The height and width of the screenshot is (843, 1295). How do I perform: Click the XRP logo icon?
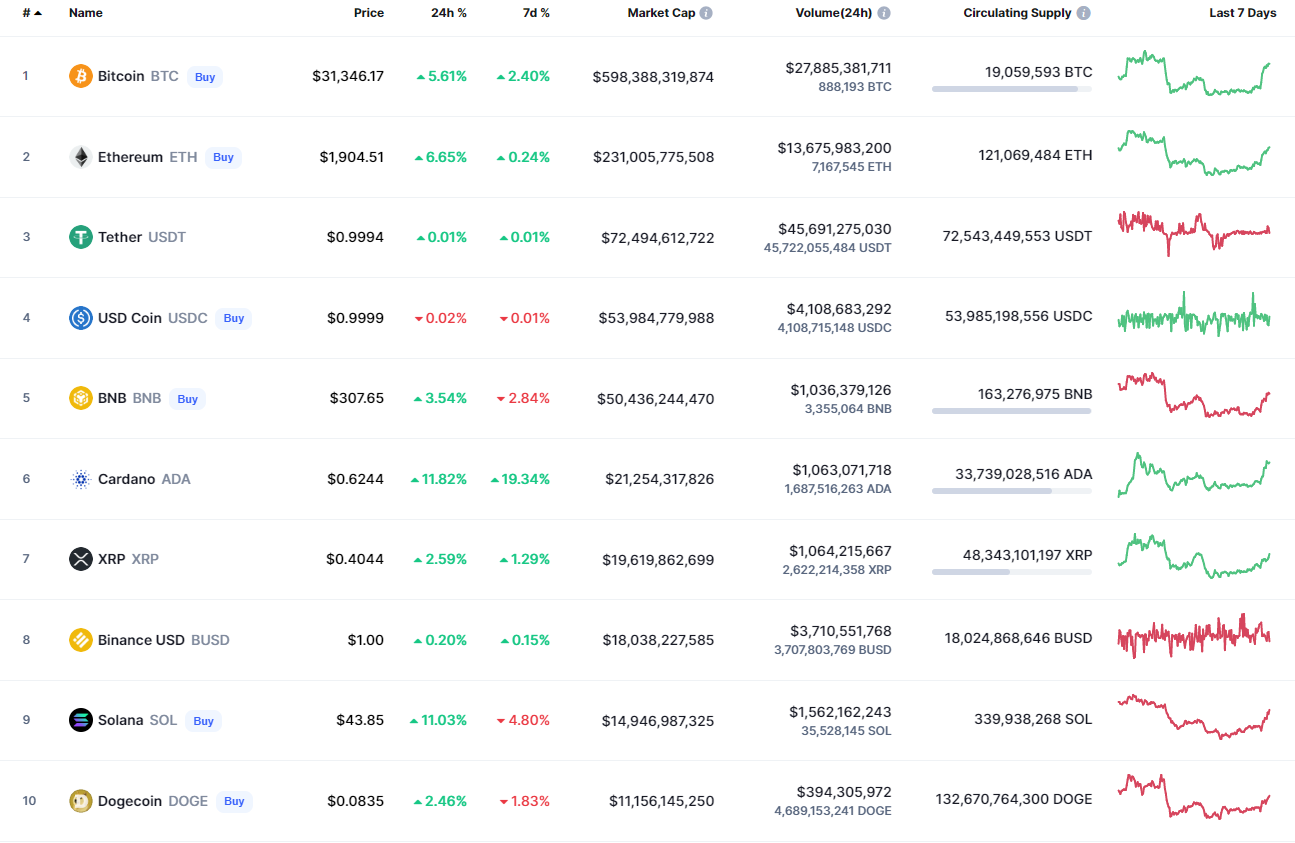tap(81, 559)
